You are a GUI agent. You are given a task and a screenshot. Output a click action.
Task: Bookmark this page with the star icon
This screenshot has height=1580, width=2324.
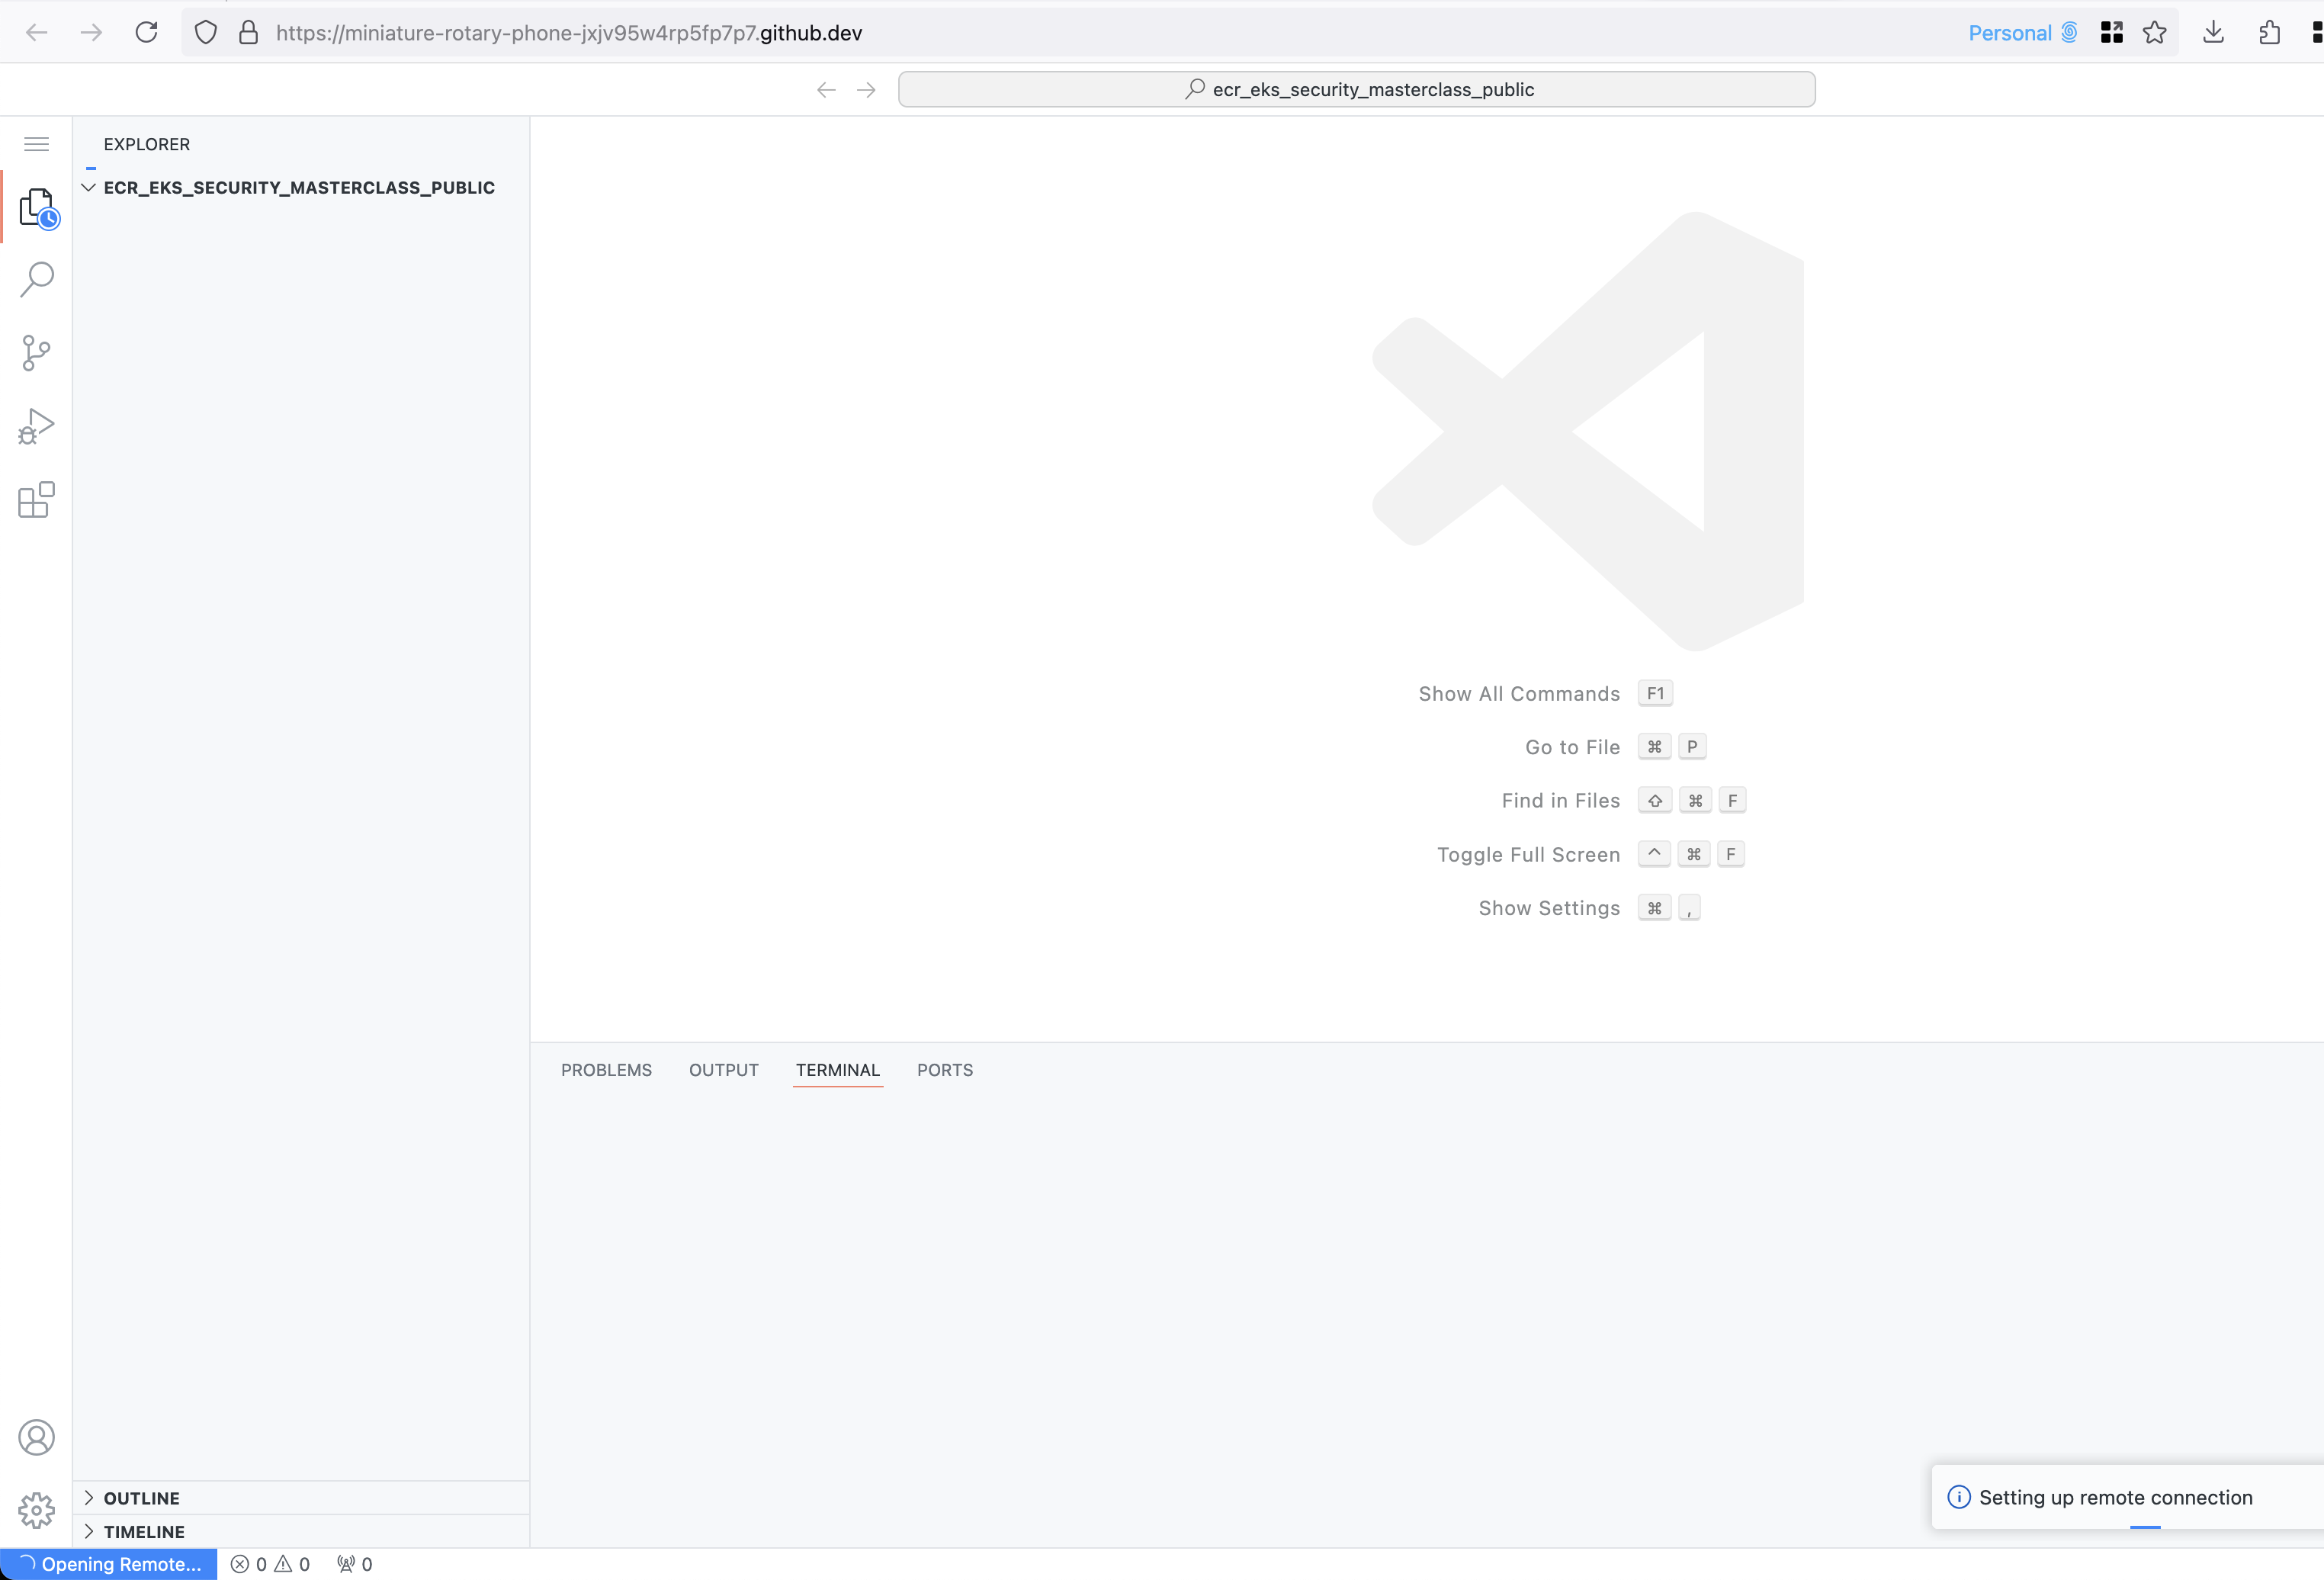pyautogui.click(x=2155, y=33)
